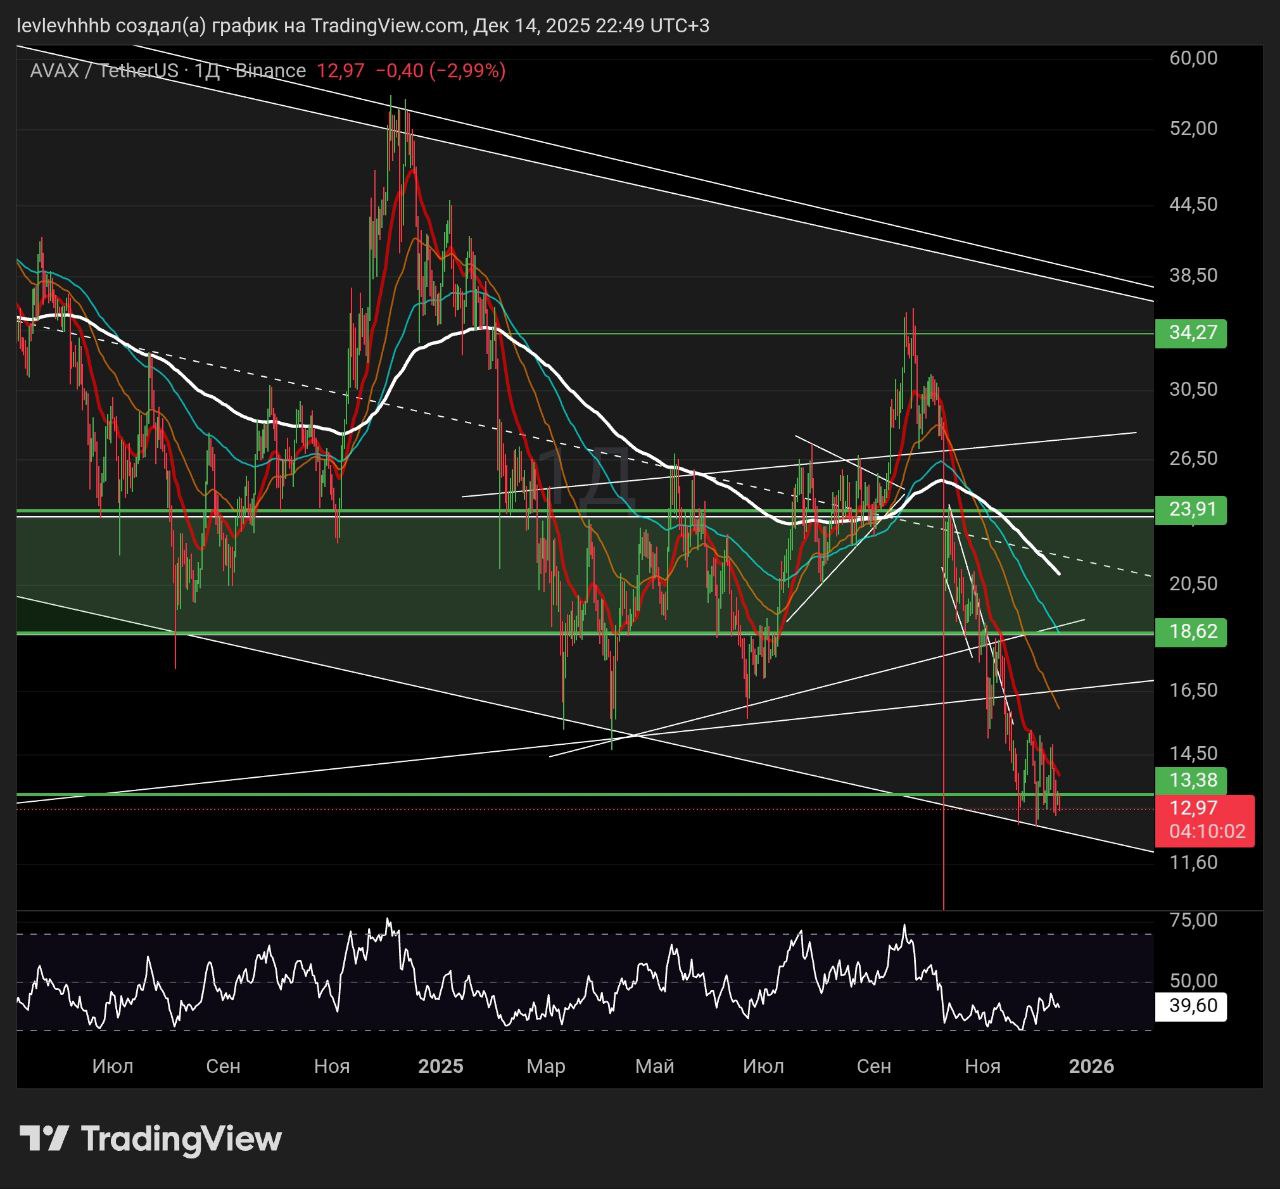This screenshot has width=1280, height=1189.
Task: Click the green 23,91 price label
Action: (x=1190, y=509)
